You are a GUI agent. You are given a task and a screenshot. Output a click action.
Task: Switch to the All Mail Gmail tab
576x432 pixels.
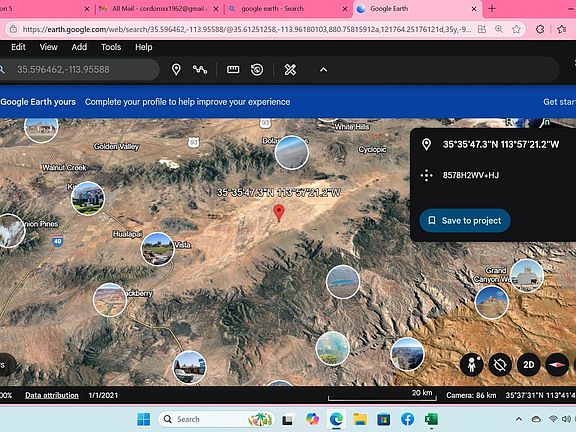160,9
